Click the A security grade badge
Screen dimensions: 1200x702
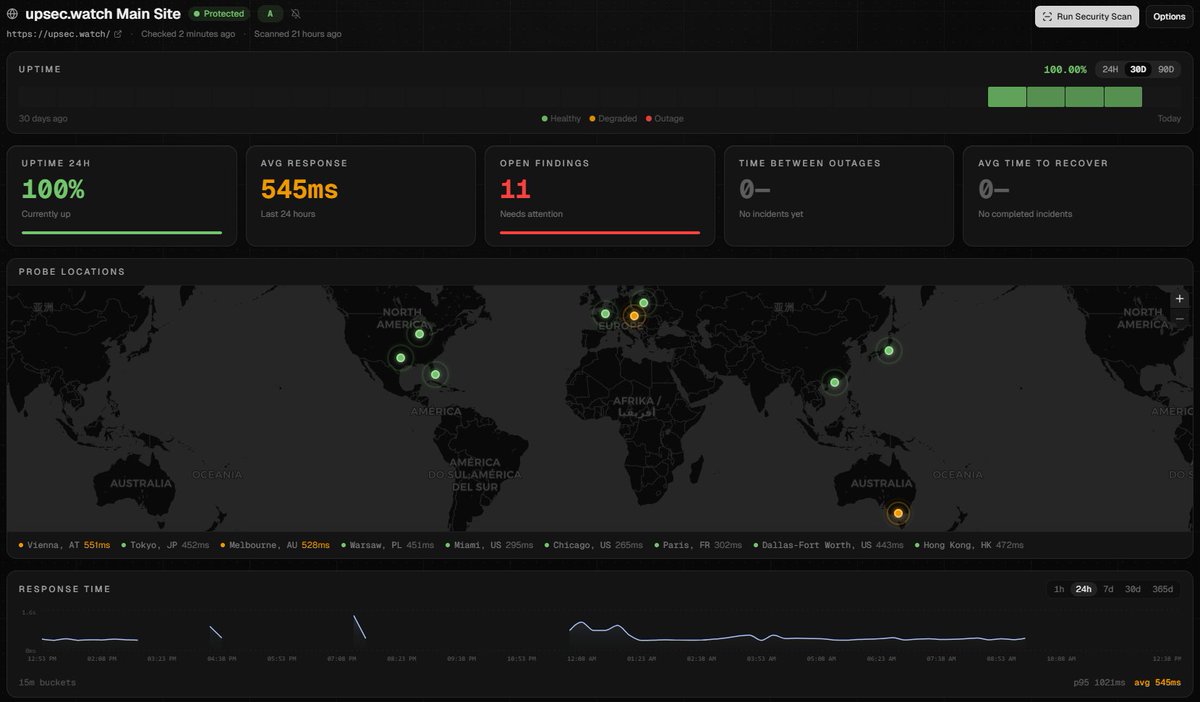point(270,14)
